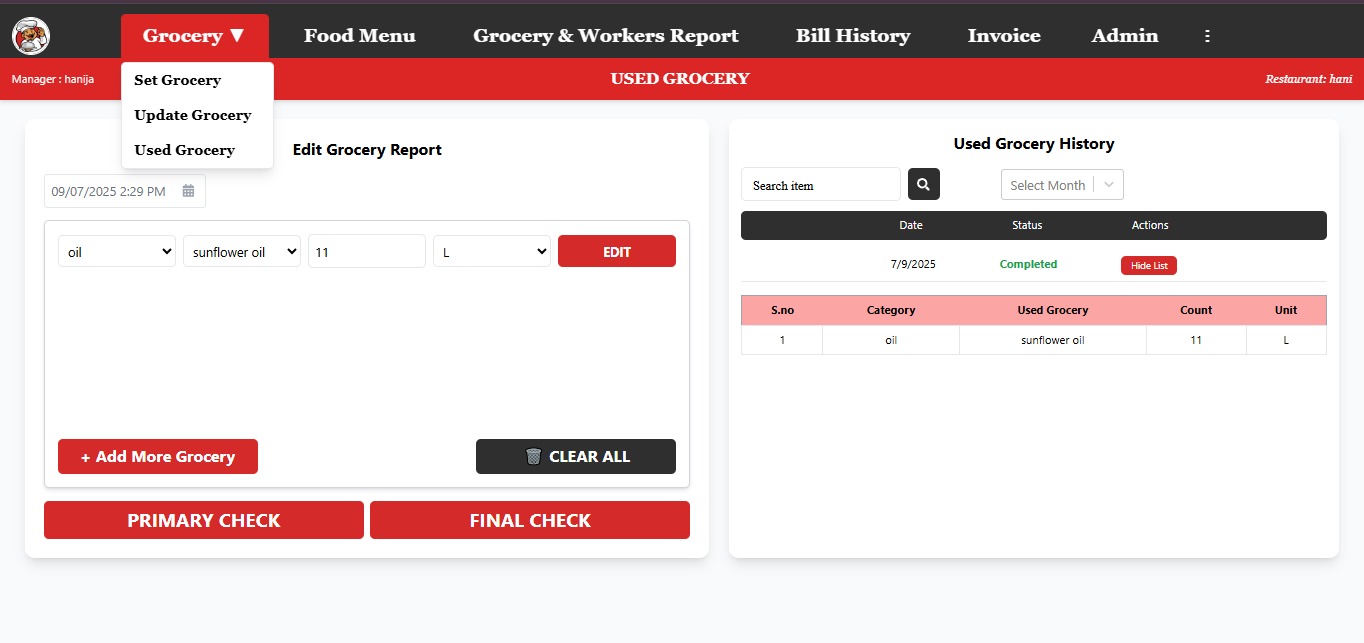
Task: Select Update Grocery menu entry
Action: [193, 115]
